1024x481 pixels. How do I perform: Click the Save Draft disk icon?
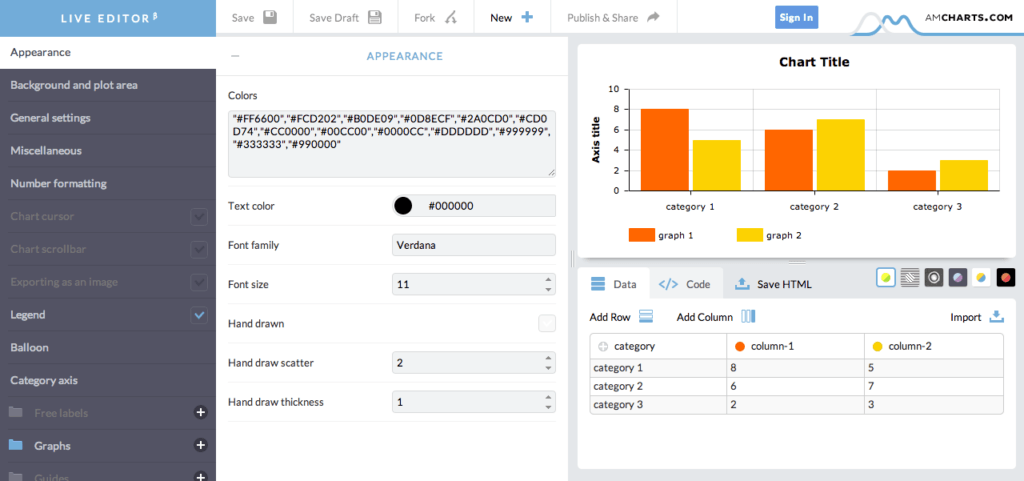375,18
